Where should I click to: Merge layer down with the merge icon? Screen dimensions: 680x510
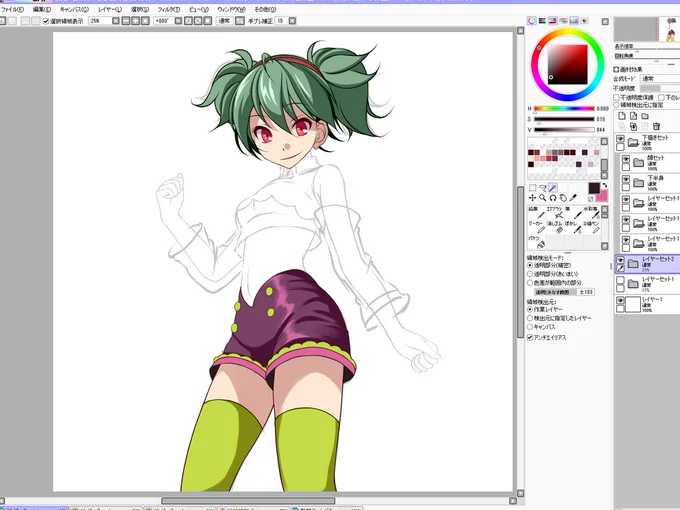tap(633, 126)
